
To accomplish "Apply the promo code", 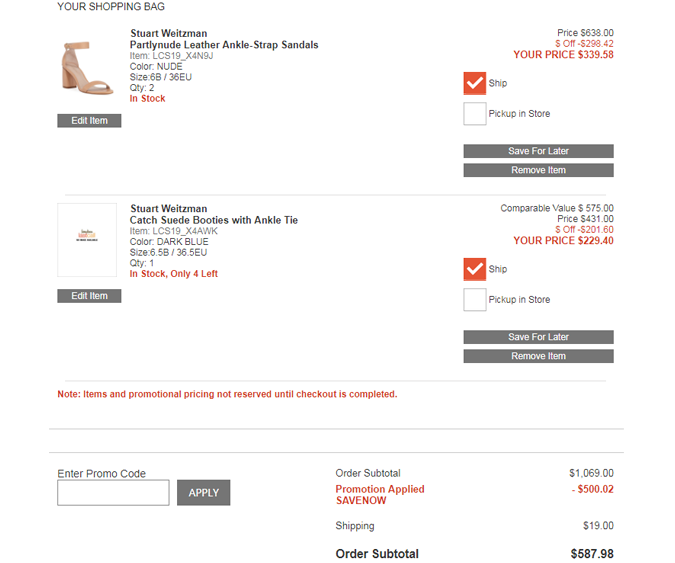I will pyautogui.click(x=203, y=493).
